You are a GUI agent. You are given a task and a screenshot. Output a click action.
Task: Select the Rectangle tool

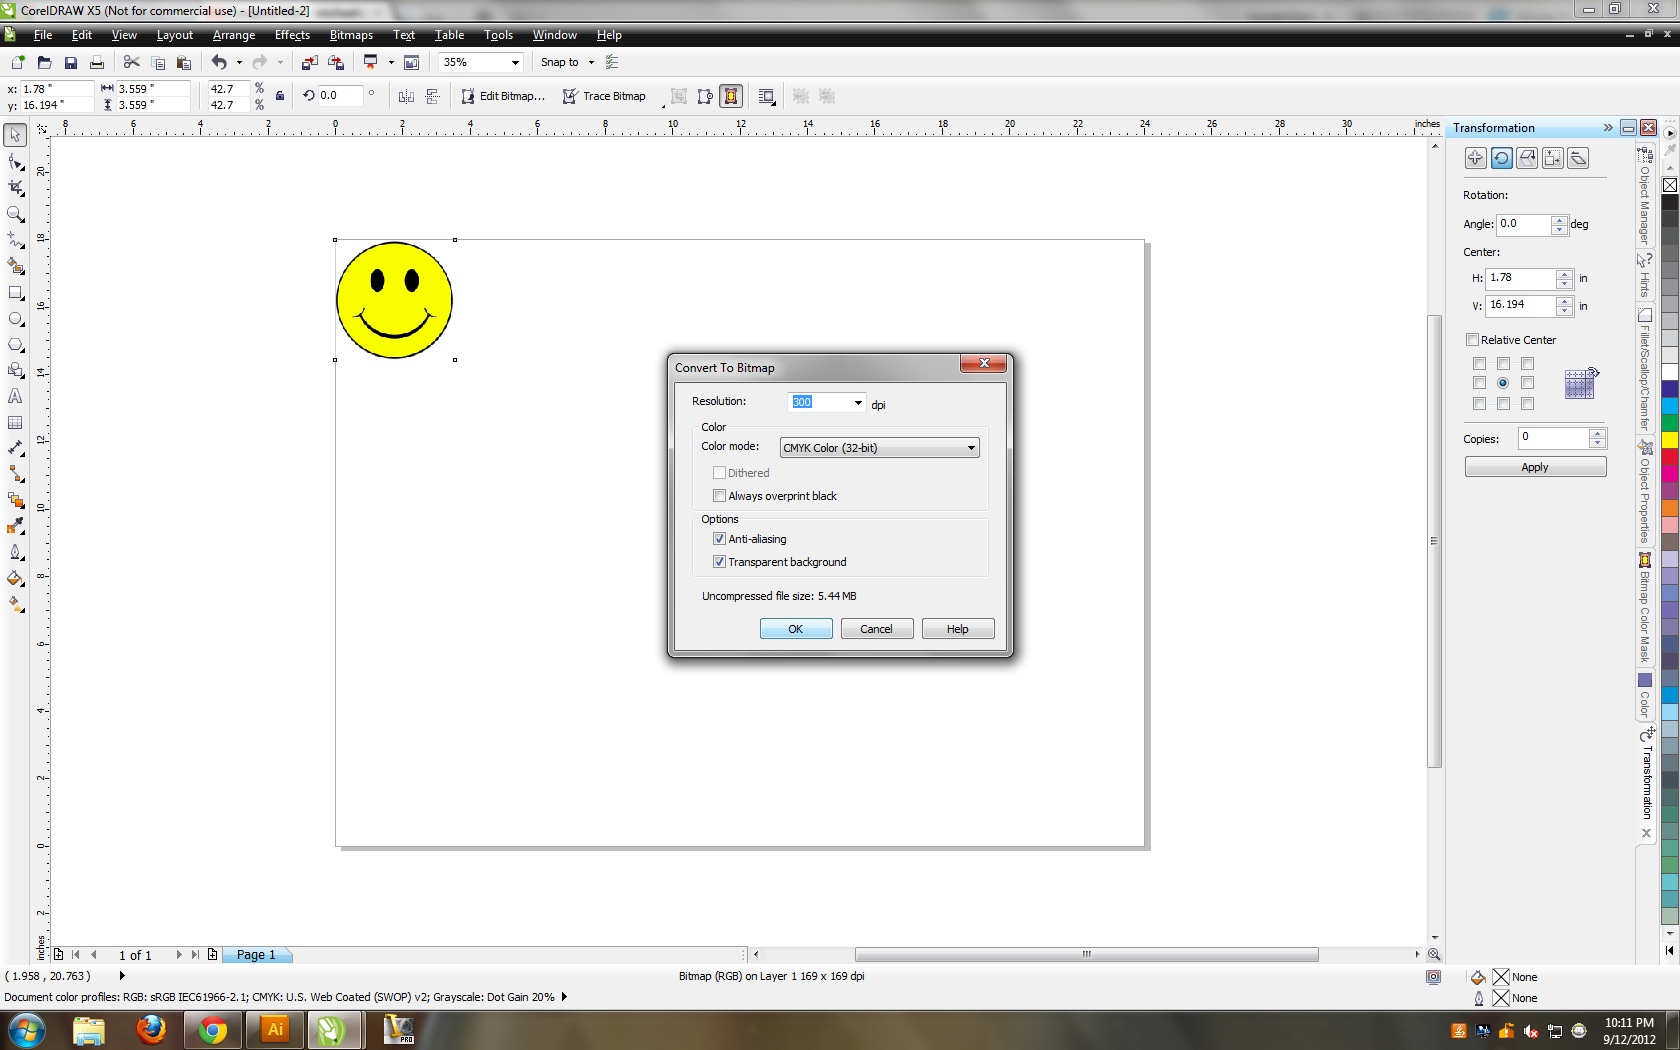(x=15, y=293)
